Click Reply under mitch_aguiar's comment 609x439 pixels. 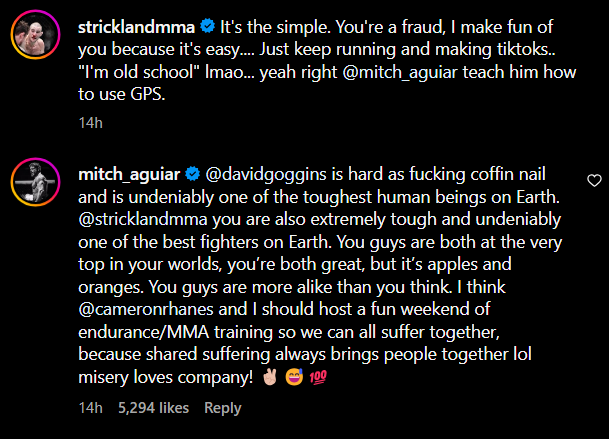coord(223,408)
